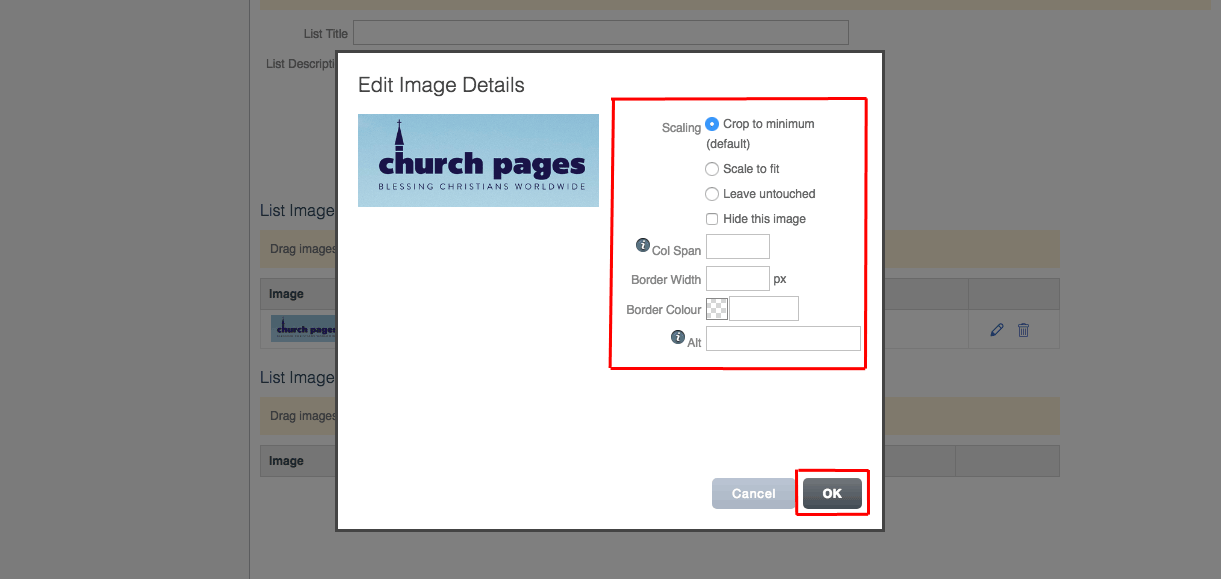Click the Edit Image Details heading

point(441,85)
